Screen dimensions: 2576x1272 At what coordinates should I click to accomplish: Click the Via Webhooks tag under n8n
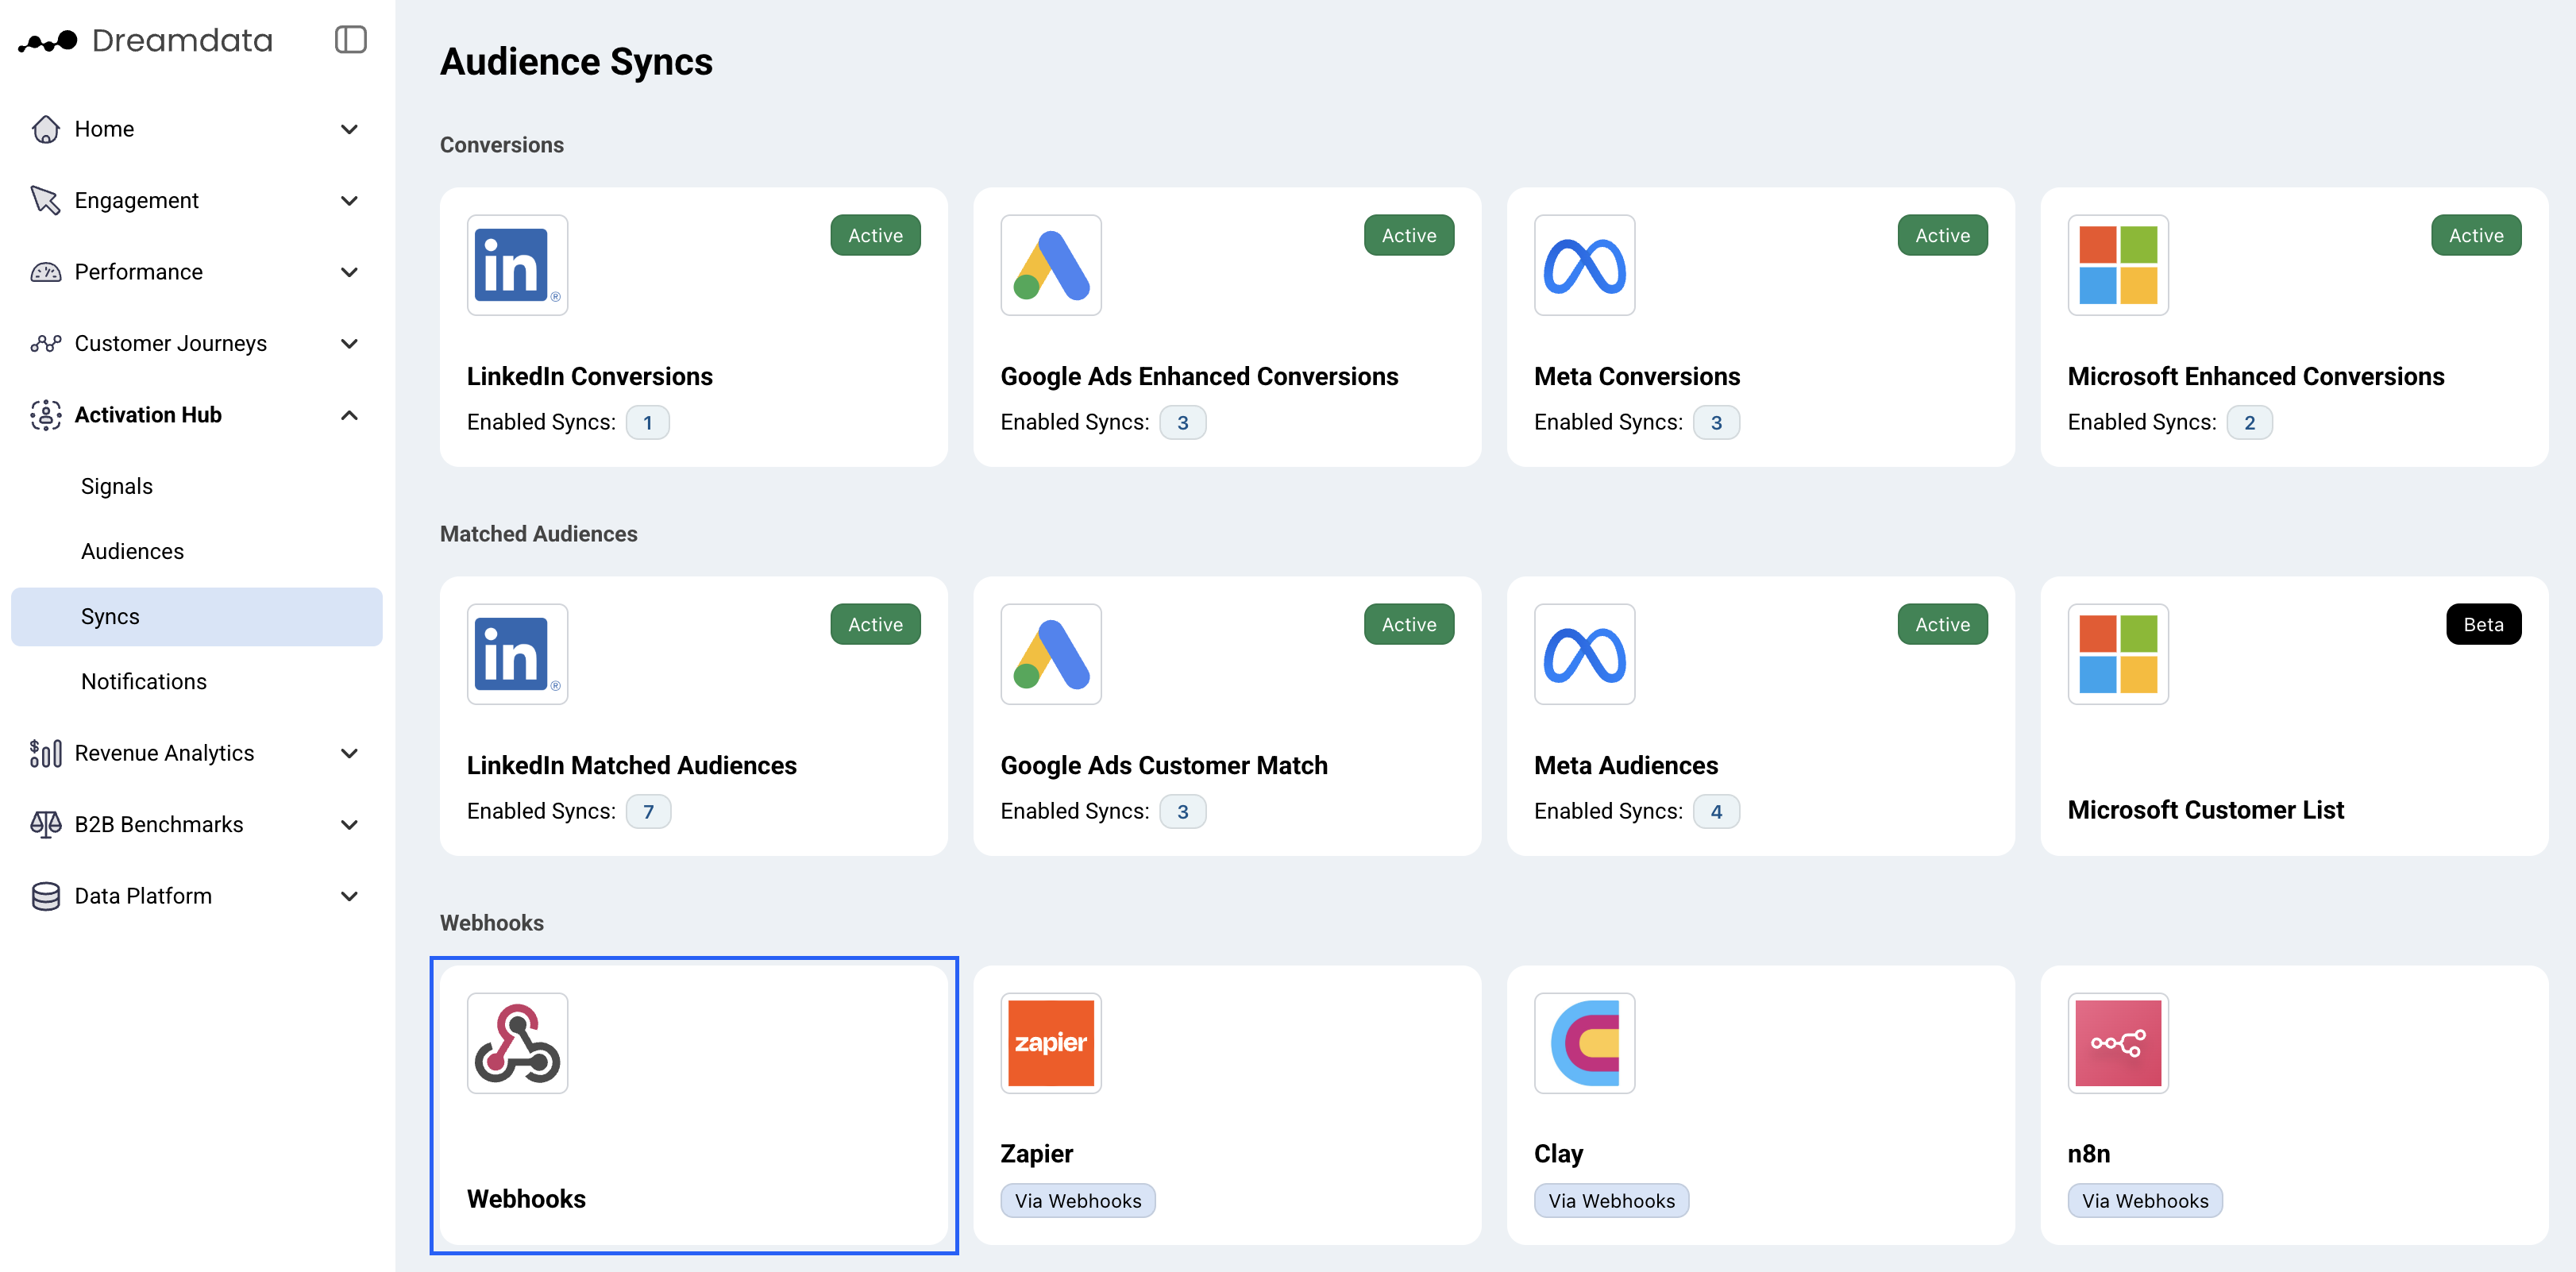[2145, 1200]
